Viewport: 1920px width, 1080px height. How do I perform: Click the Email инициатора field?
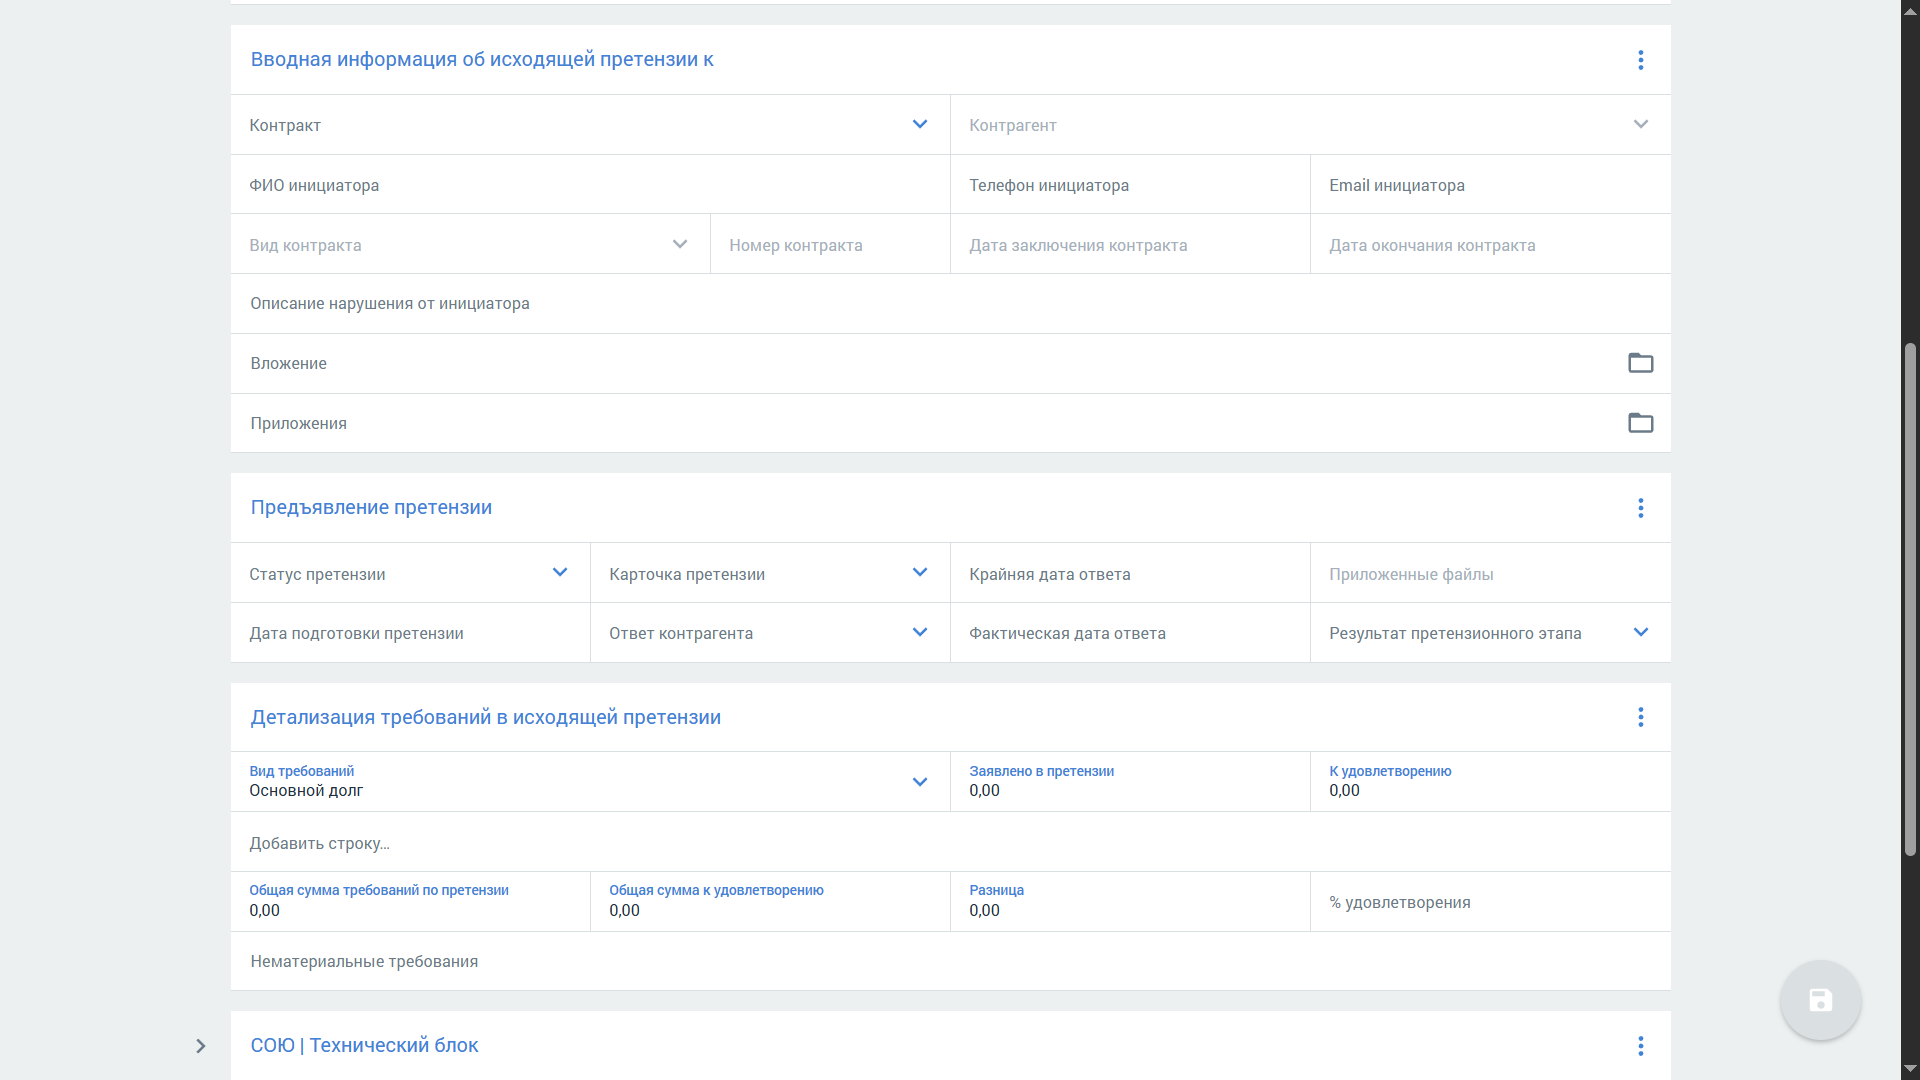pyautogui.click(x=1490, y=185)
